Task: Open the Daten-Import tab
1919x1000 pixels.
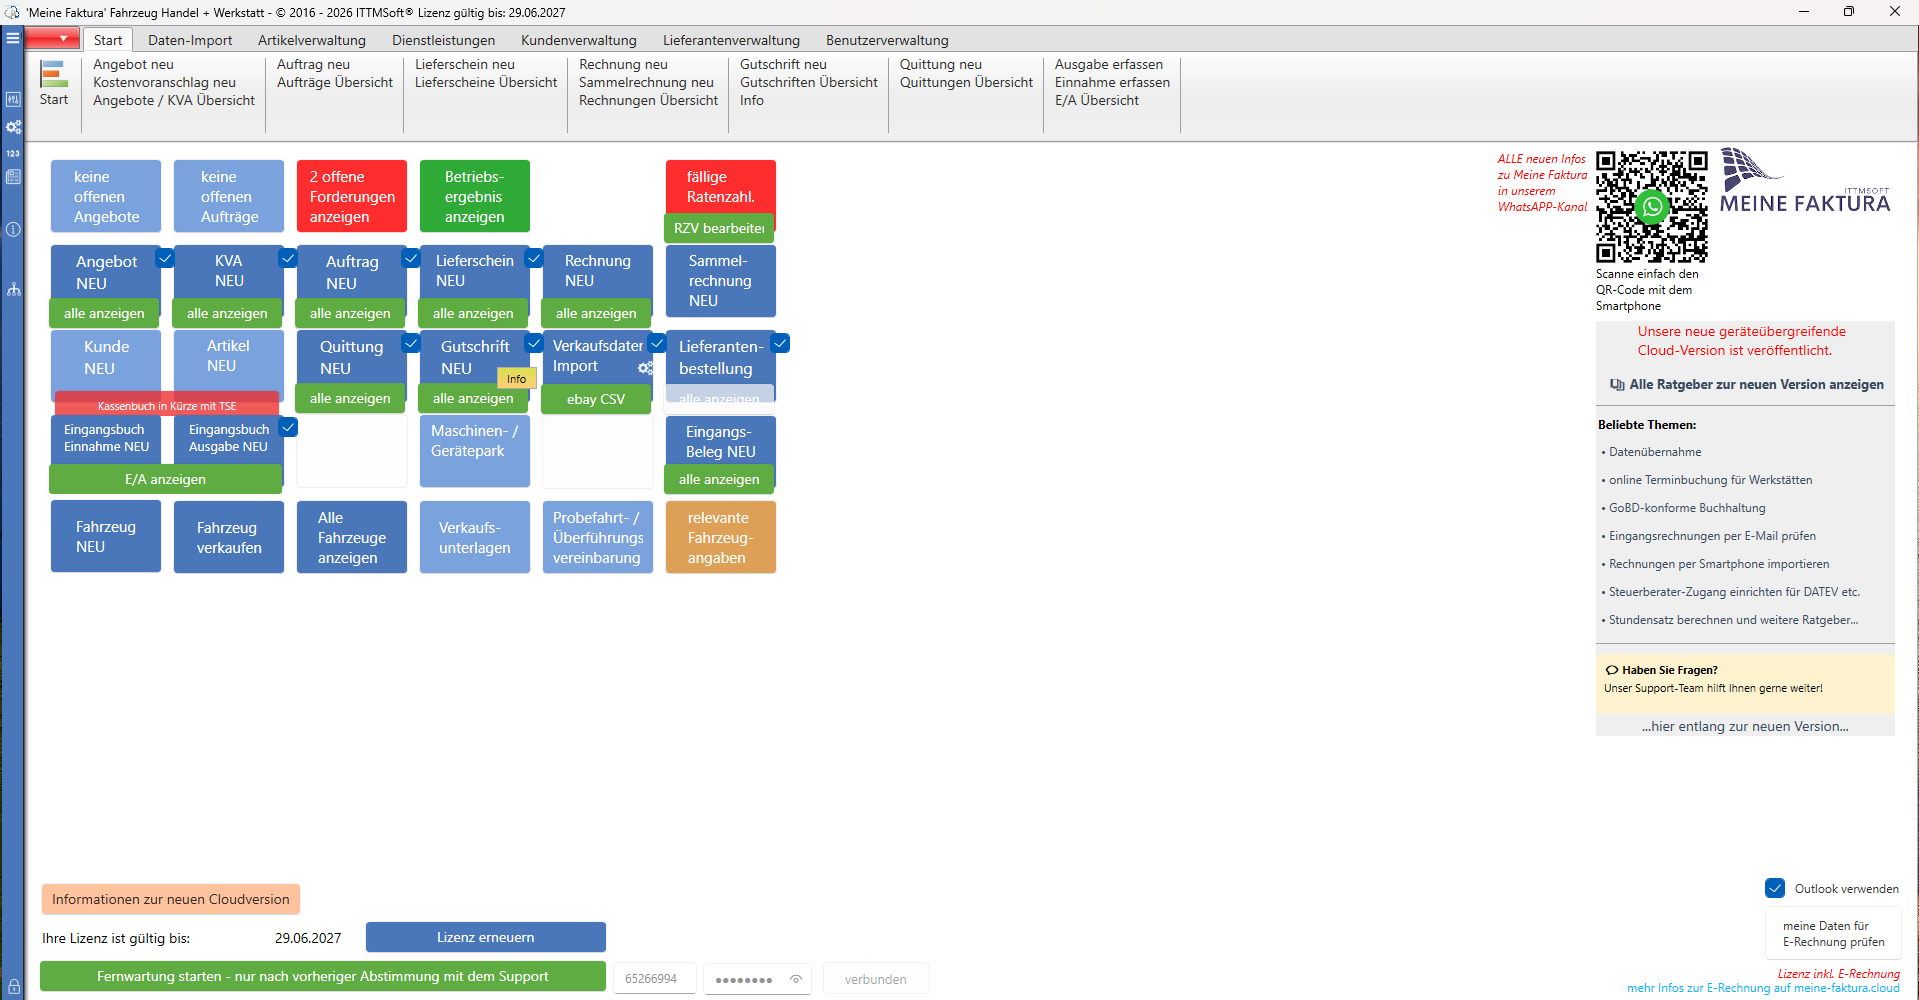Action: (x=190, y=40)
